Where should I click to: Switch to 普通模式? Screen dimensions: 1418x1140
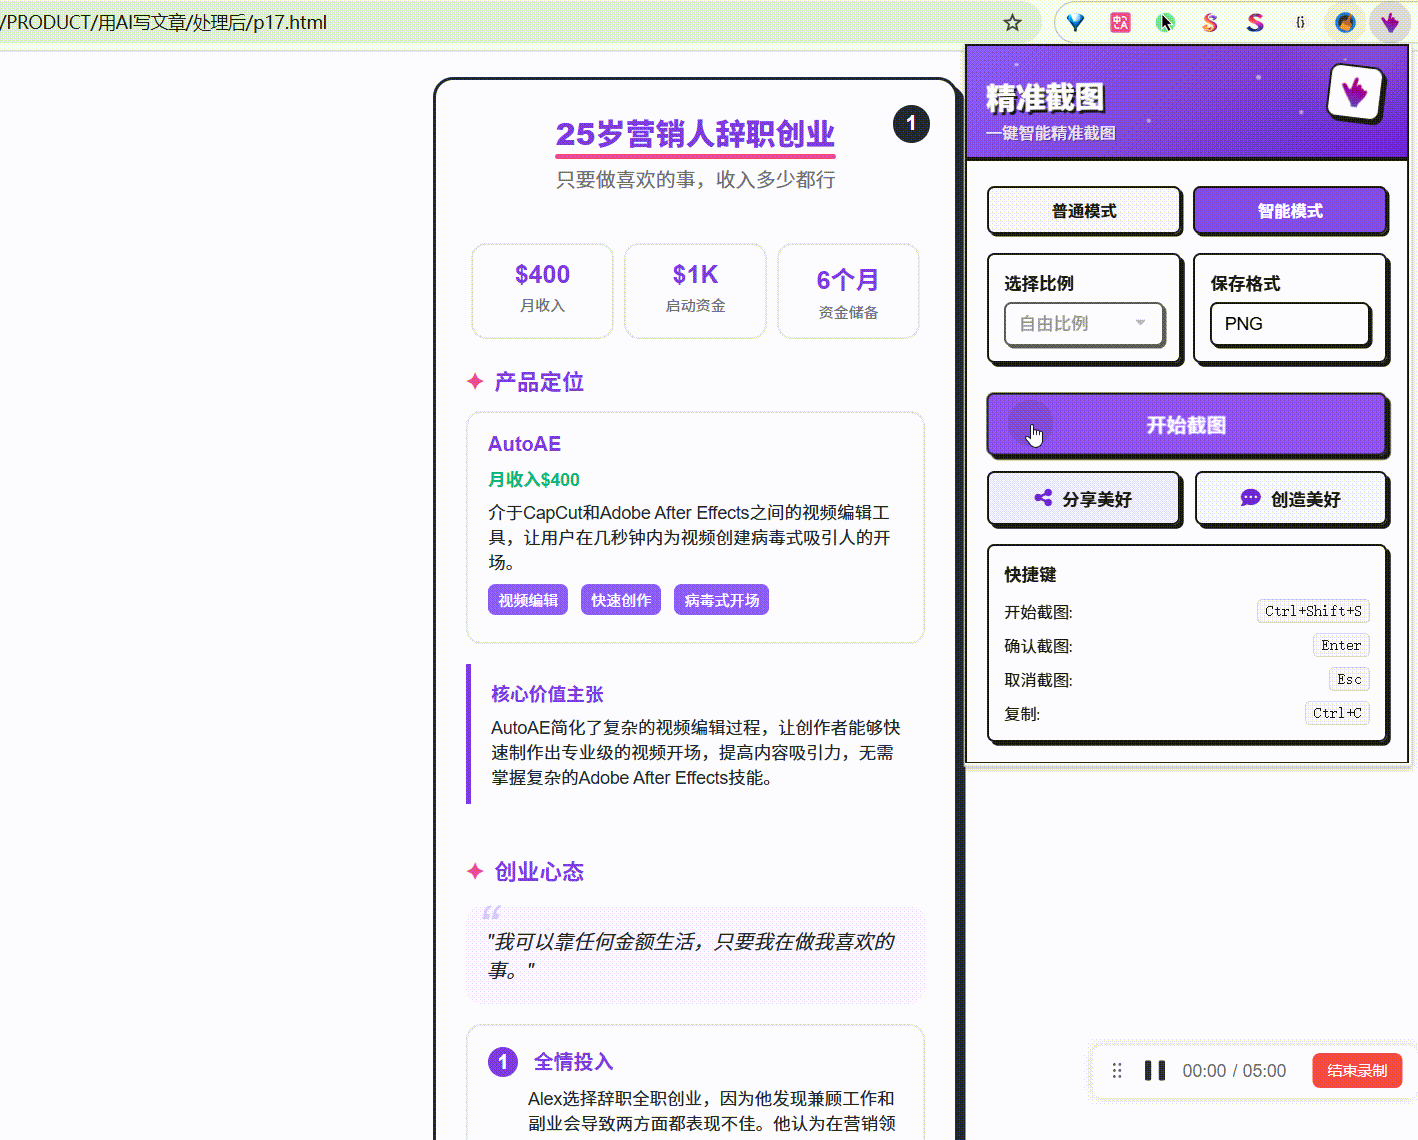(x=1084, y=211)
